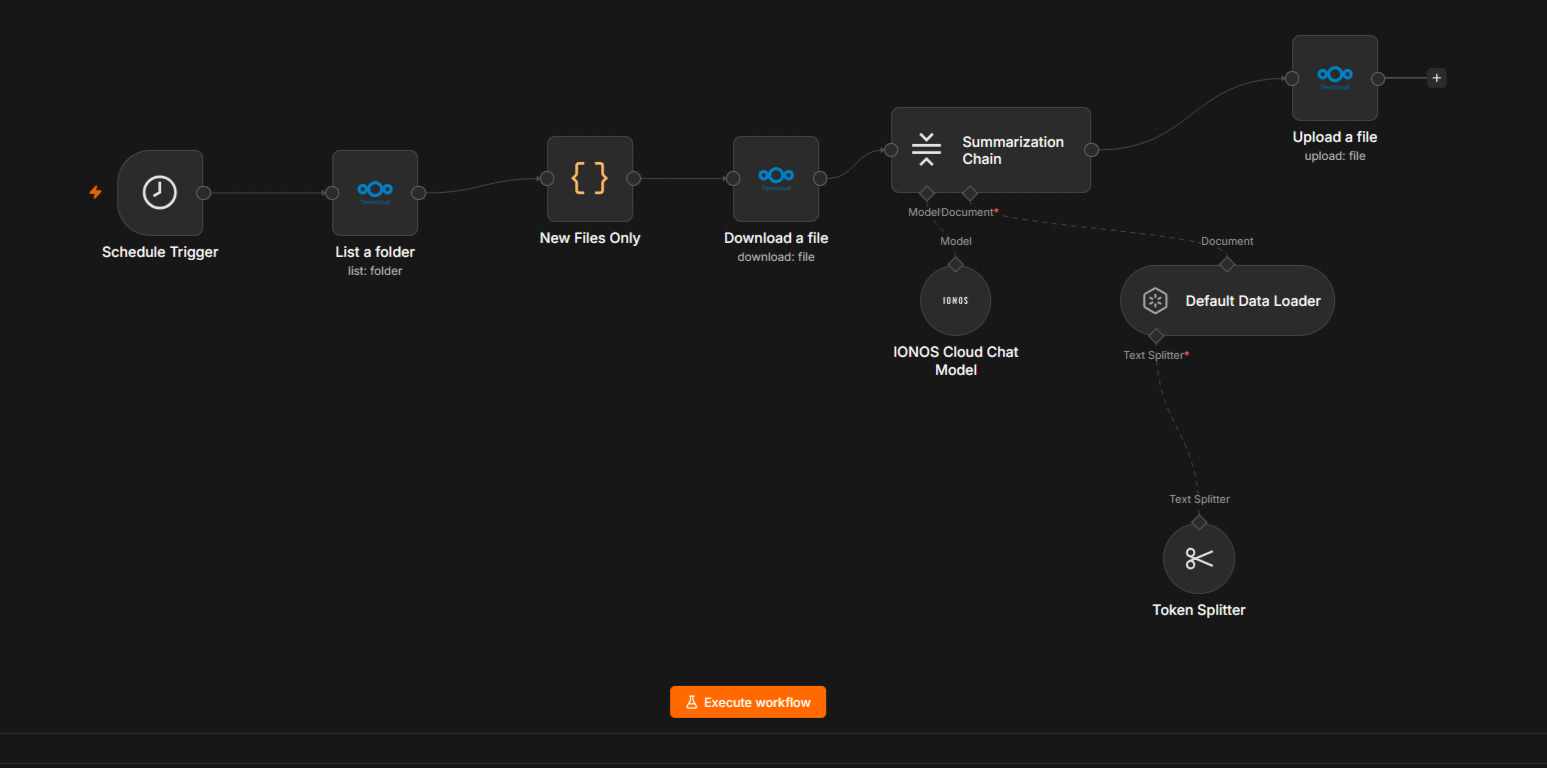Image resolution: width=1547 pixels, height=768 pixels.
Task: Click the IONOS model top diamond connector
Action: pos(955,264)
